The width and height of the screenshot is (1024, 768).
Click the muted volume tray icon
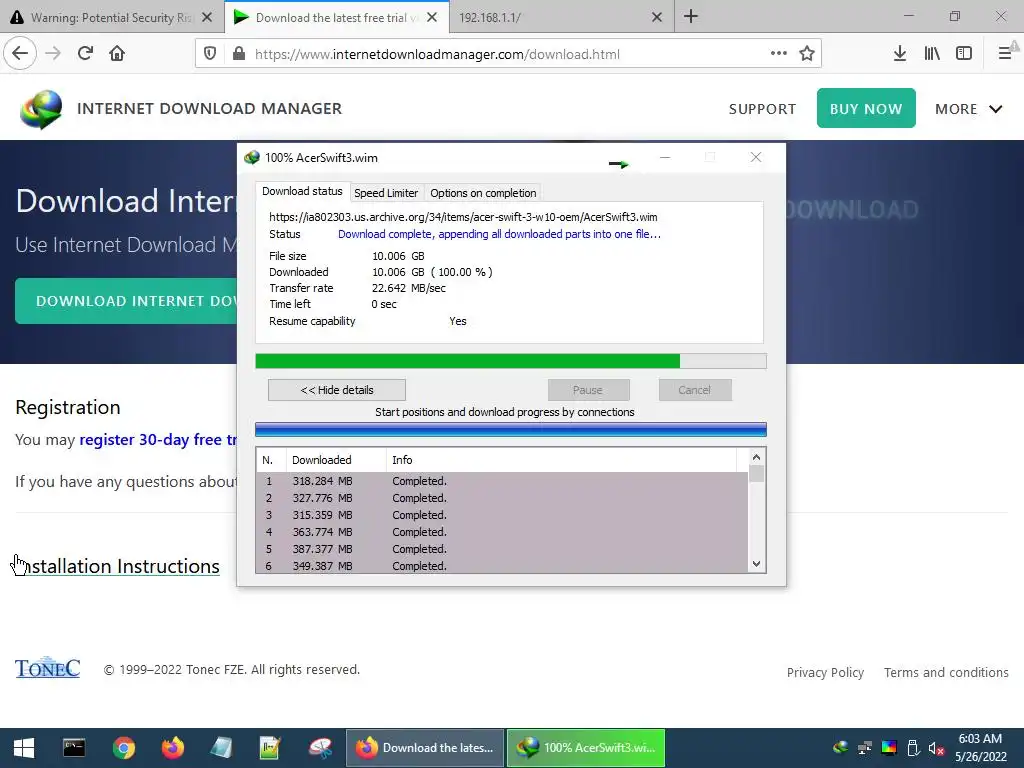[936, 748]
